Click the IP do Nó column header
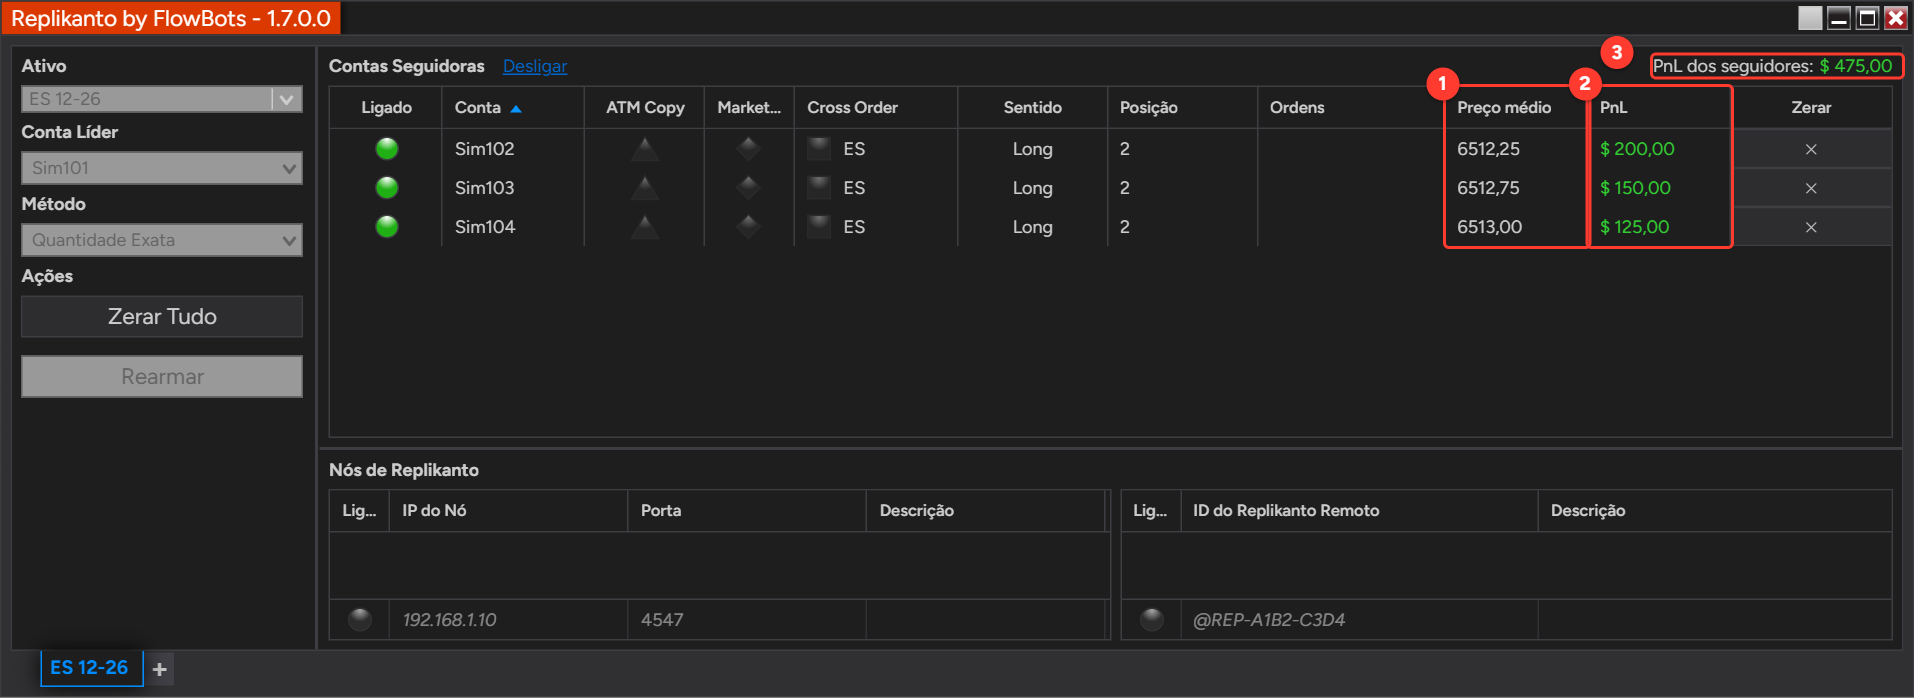This screenshot has height=698, width=1914. coord(509,511)
